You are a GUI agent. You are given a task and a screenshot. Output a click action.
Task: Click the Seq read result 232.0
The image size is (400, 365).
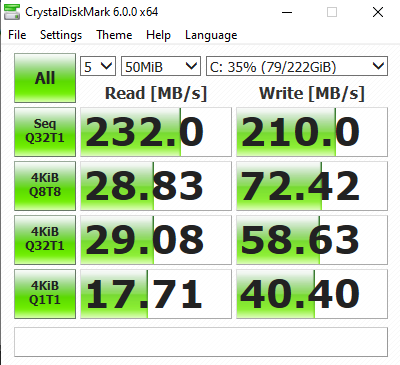point(156,132)
